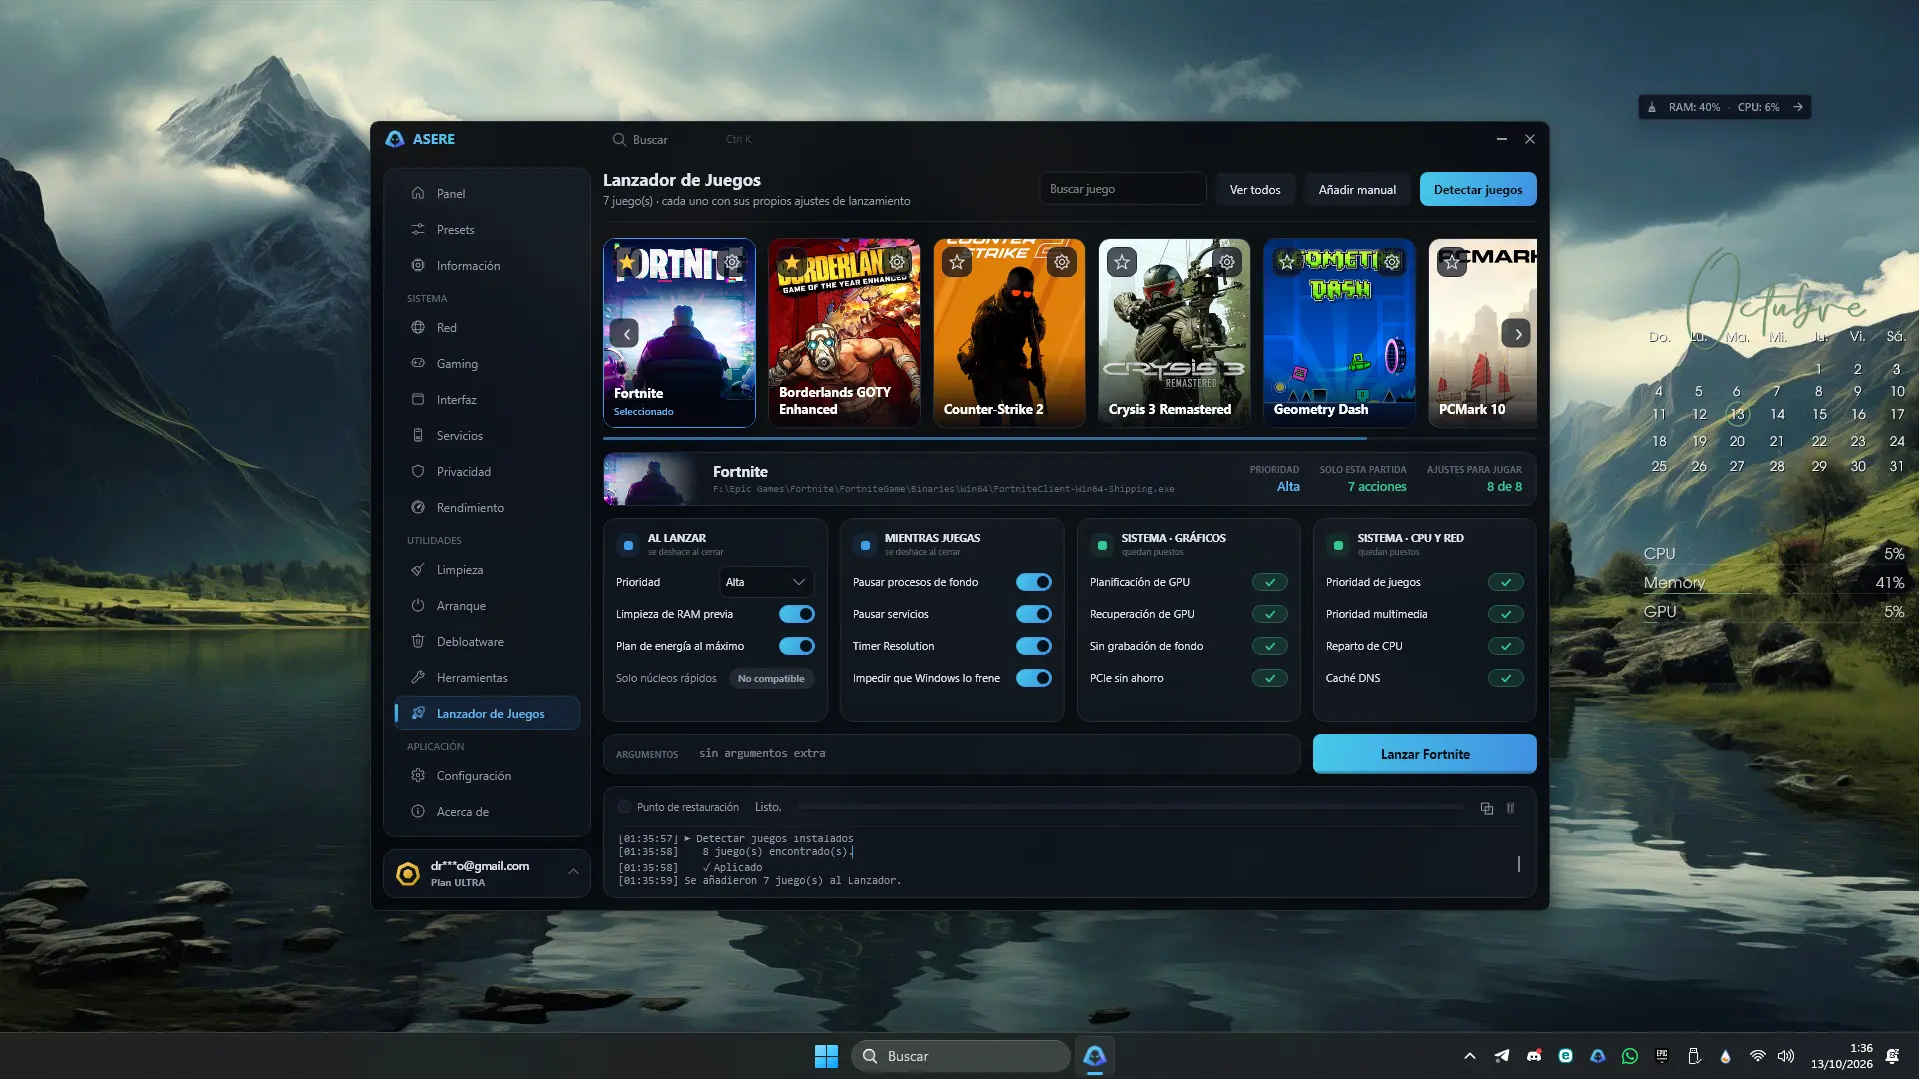
Task: Click the Geometry Dash star icon
Action: tap(1287, 262)
